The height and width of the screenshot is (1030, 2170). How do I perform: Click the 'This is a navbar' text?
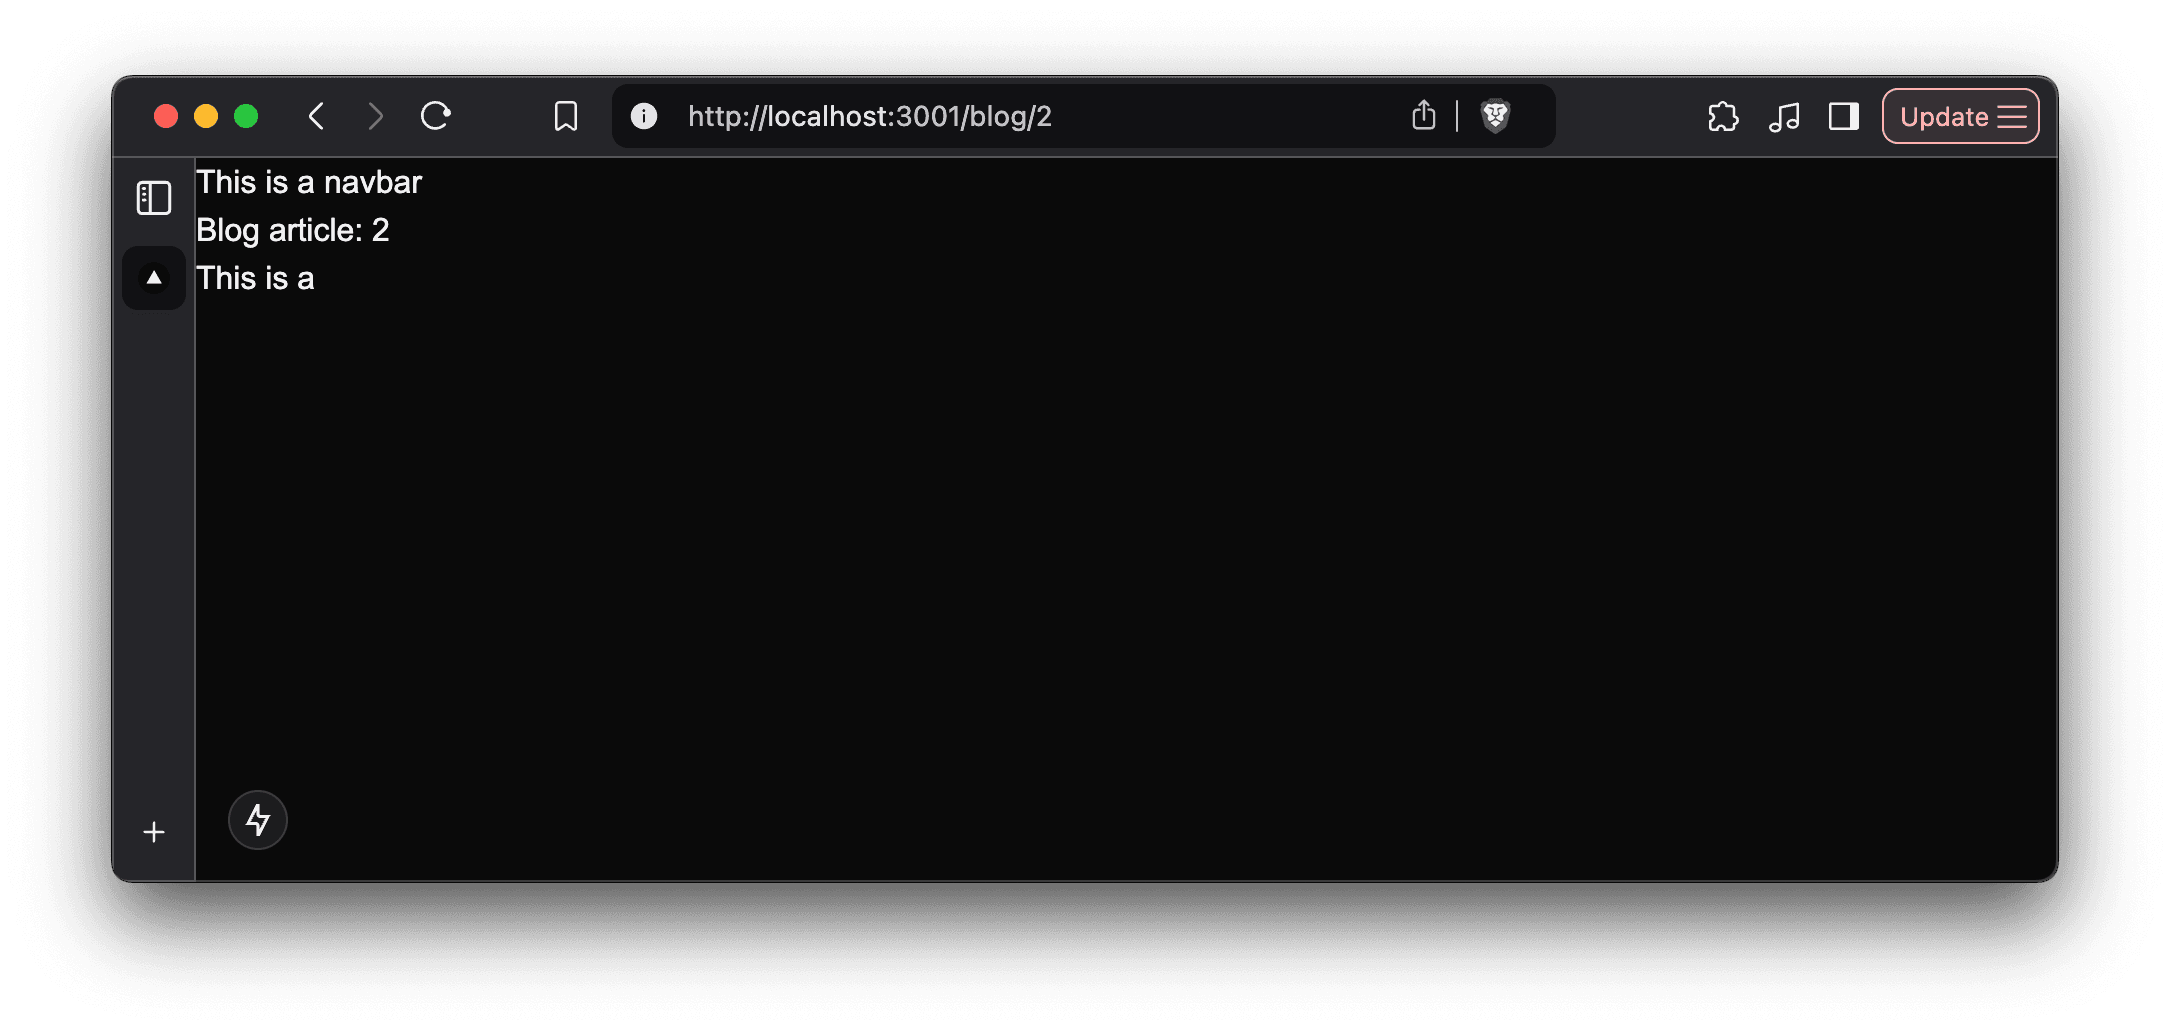(309, 182)
